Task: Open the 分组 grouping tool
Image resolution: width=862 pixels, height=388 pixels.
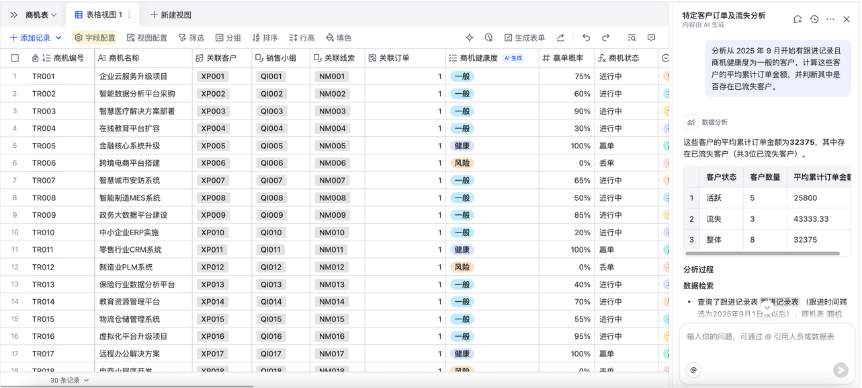Action: tap(228, 38)
